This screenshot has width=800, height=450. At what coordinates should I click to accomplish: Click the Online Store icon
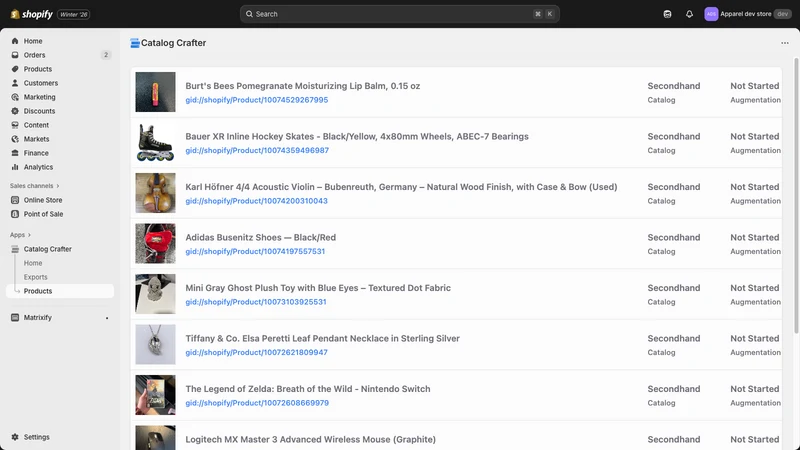15,200
